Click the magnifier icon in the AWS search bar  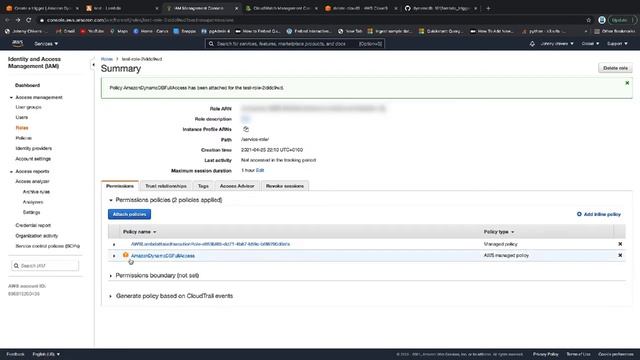pos(211,44)
